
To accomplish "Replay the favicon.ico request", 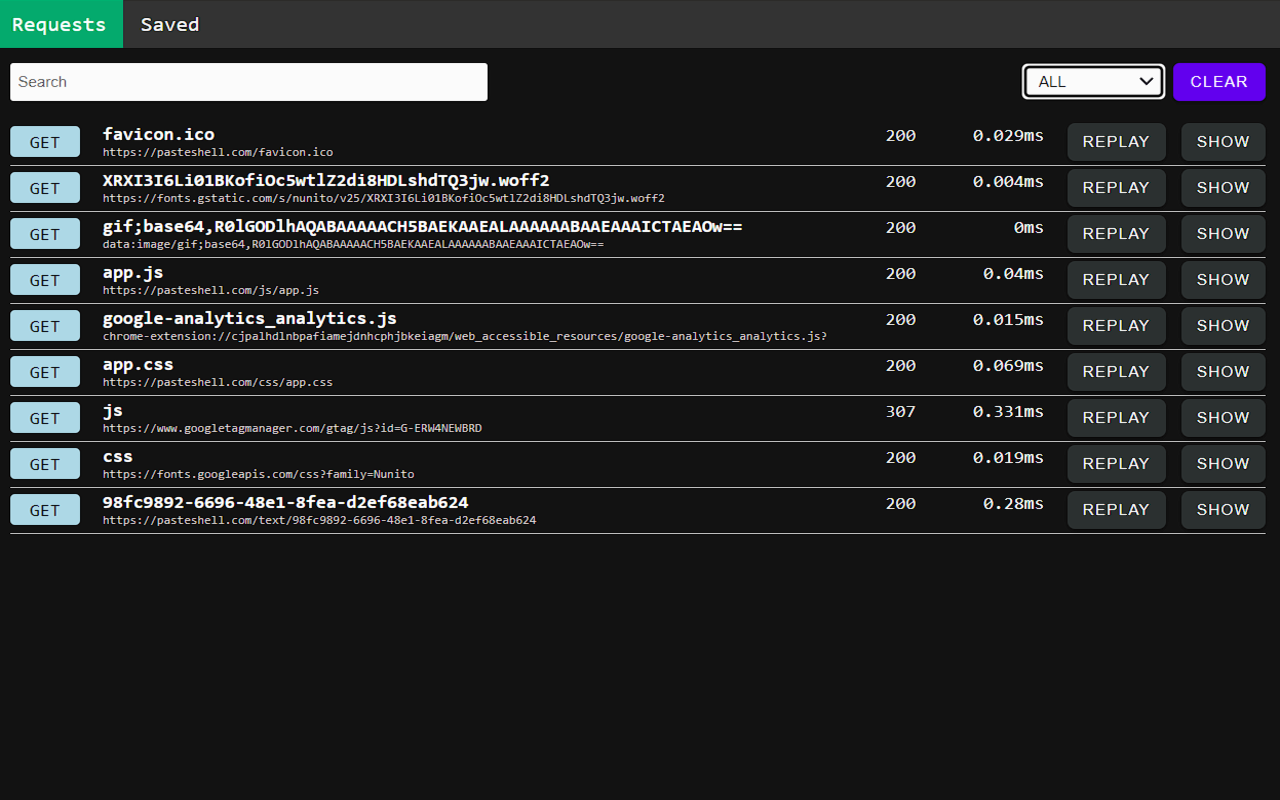I will click(x=1116, y=142).
